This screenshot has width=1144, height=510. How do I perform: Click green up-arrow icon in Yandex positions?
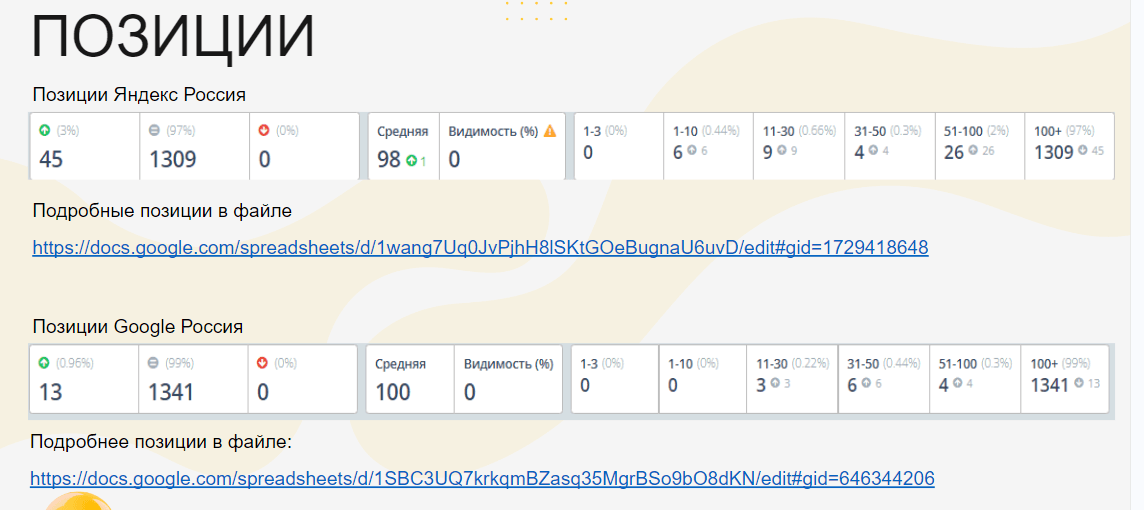tap(44, 131)
